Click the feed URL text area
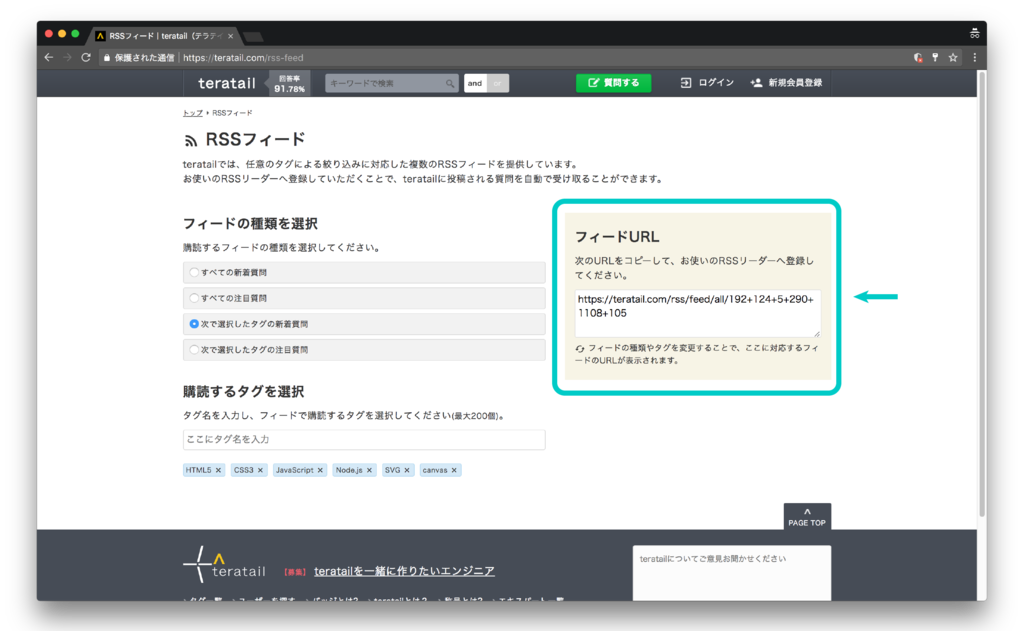 697,314
